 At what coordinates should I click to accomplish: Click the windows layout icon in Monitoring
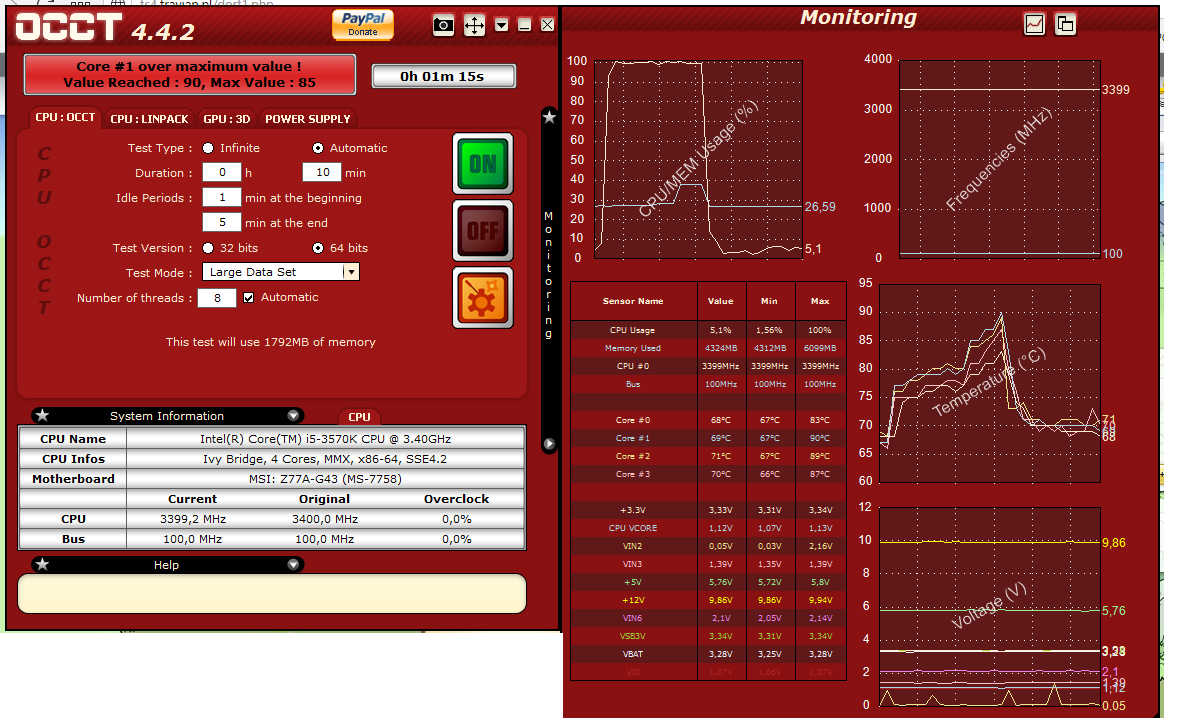(x=1065, y=24)
